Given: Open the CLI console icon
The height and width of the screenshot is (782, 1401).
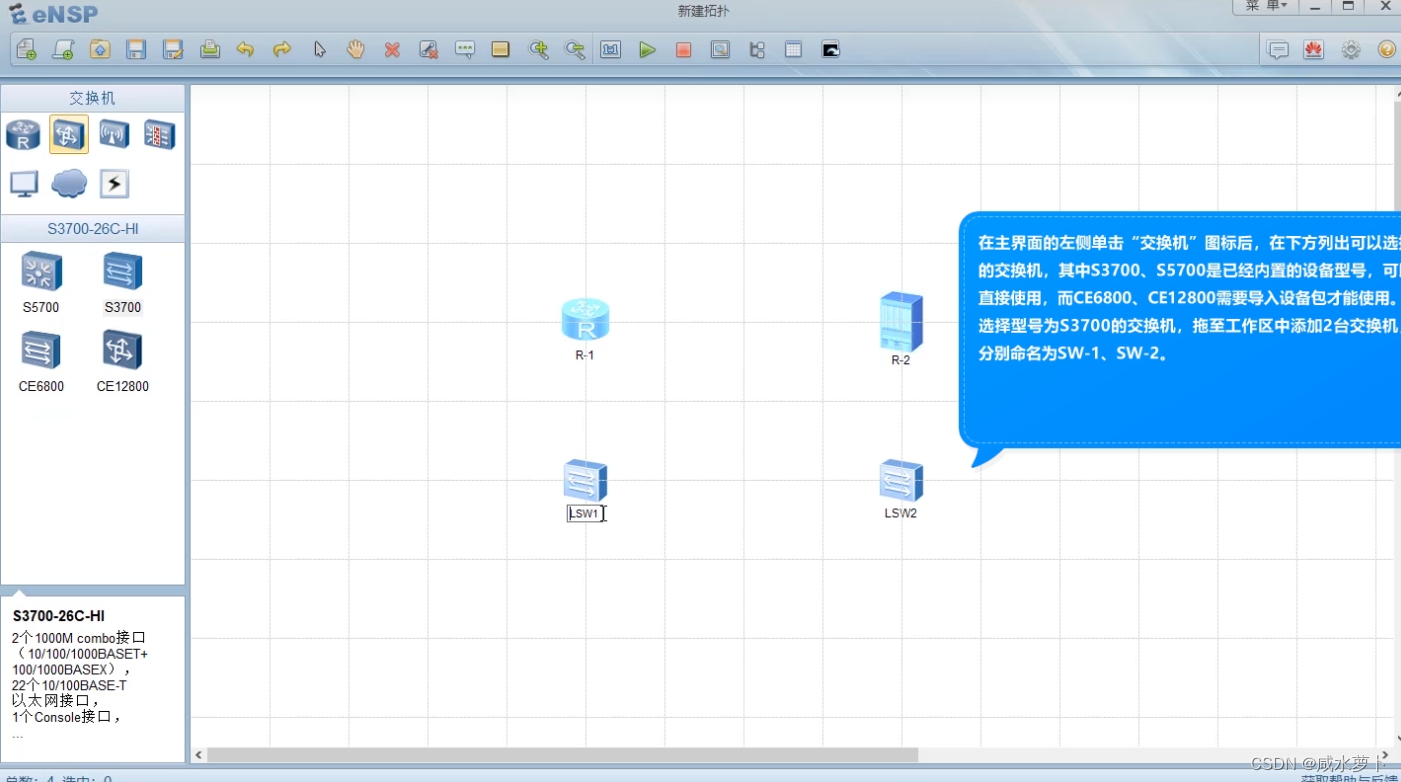Looking at the screenshot, I should [x=830, y=49].
